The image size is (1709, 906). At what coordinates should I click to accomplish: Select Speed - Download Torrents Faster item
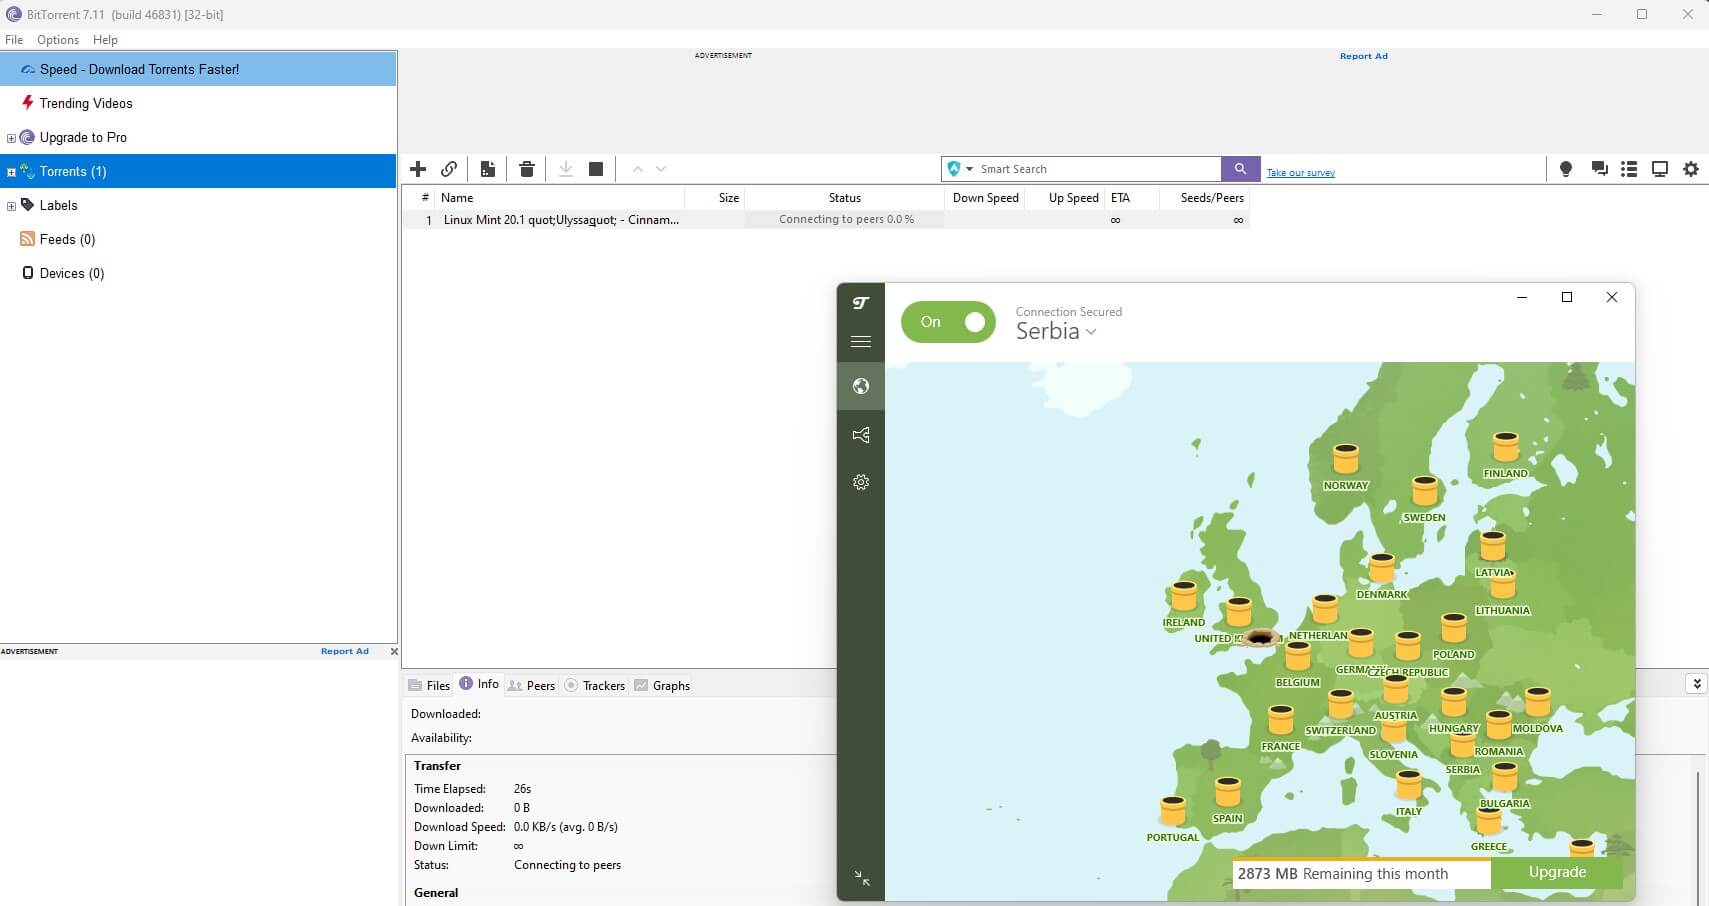pos(198,69)
